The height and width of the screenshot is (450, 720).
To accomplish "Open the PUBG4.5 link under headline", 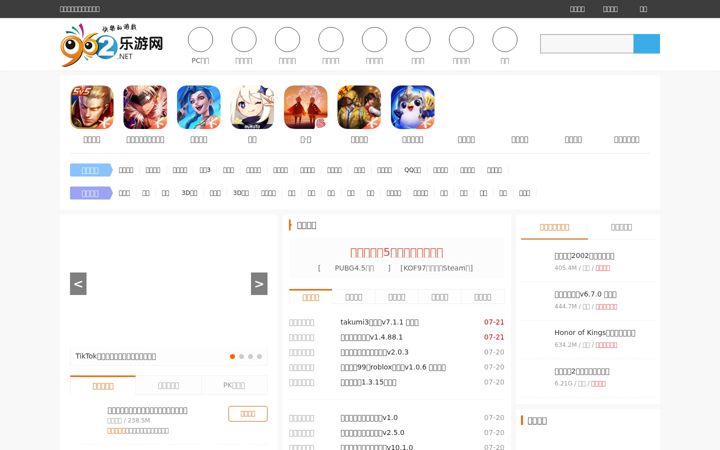I will click(x=354, y=268).
